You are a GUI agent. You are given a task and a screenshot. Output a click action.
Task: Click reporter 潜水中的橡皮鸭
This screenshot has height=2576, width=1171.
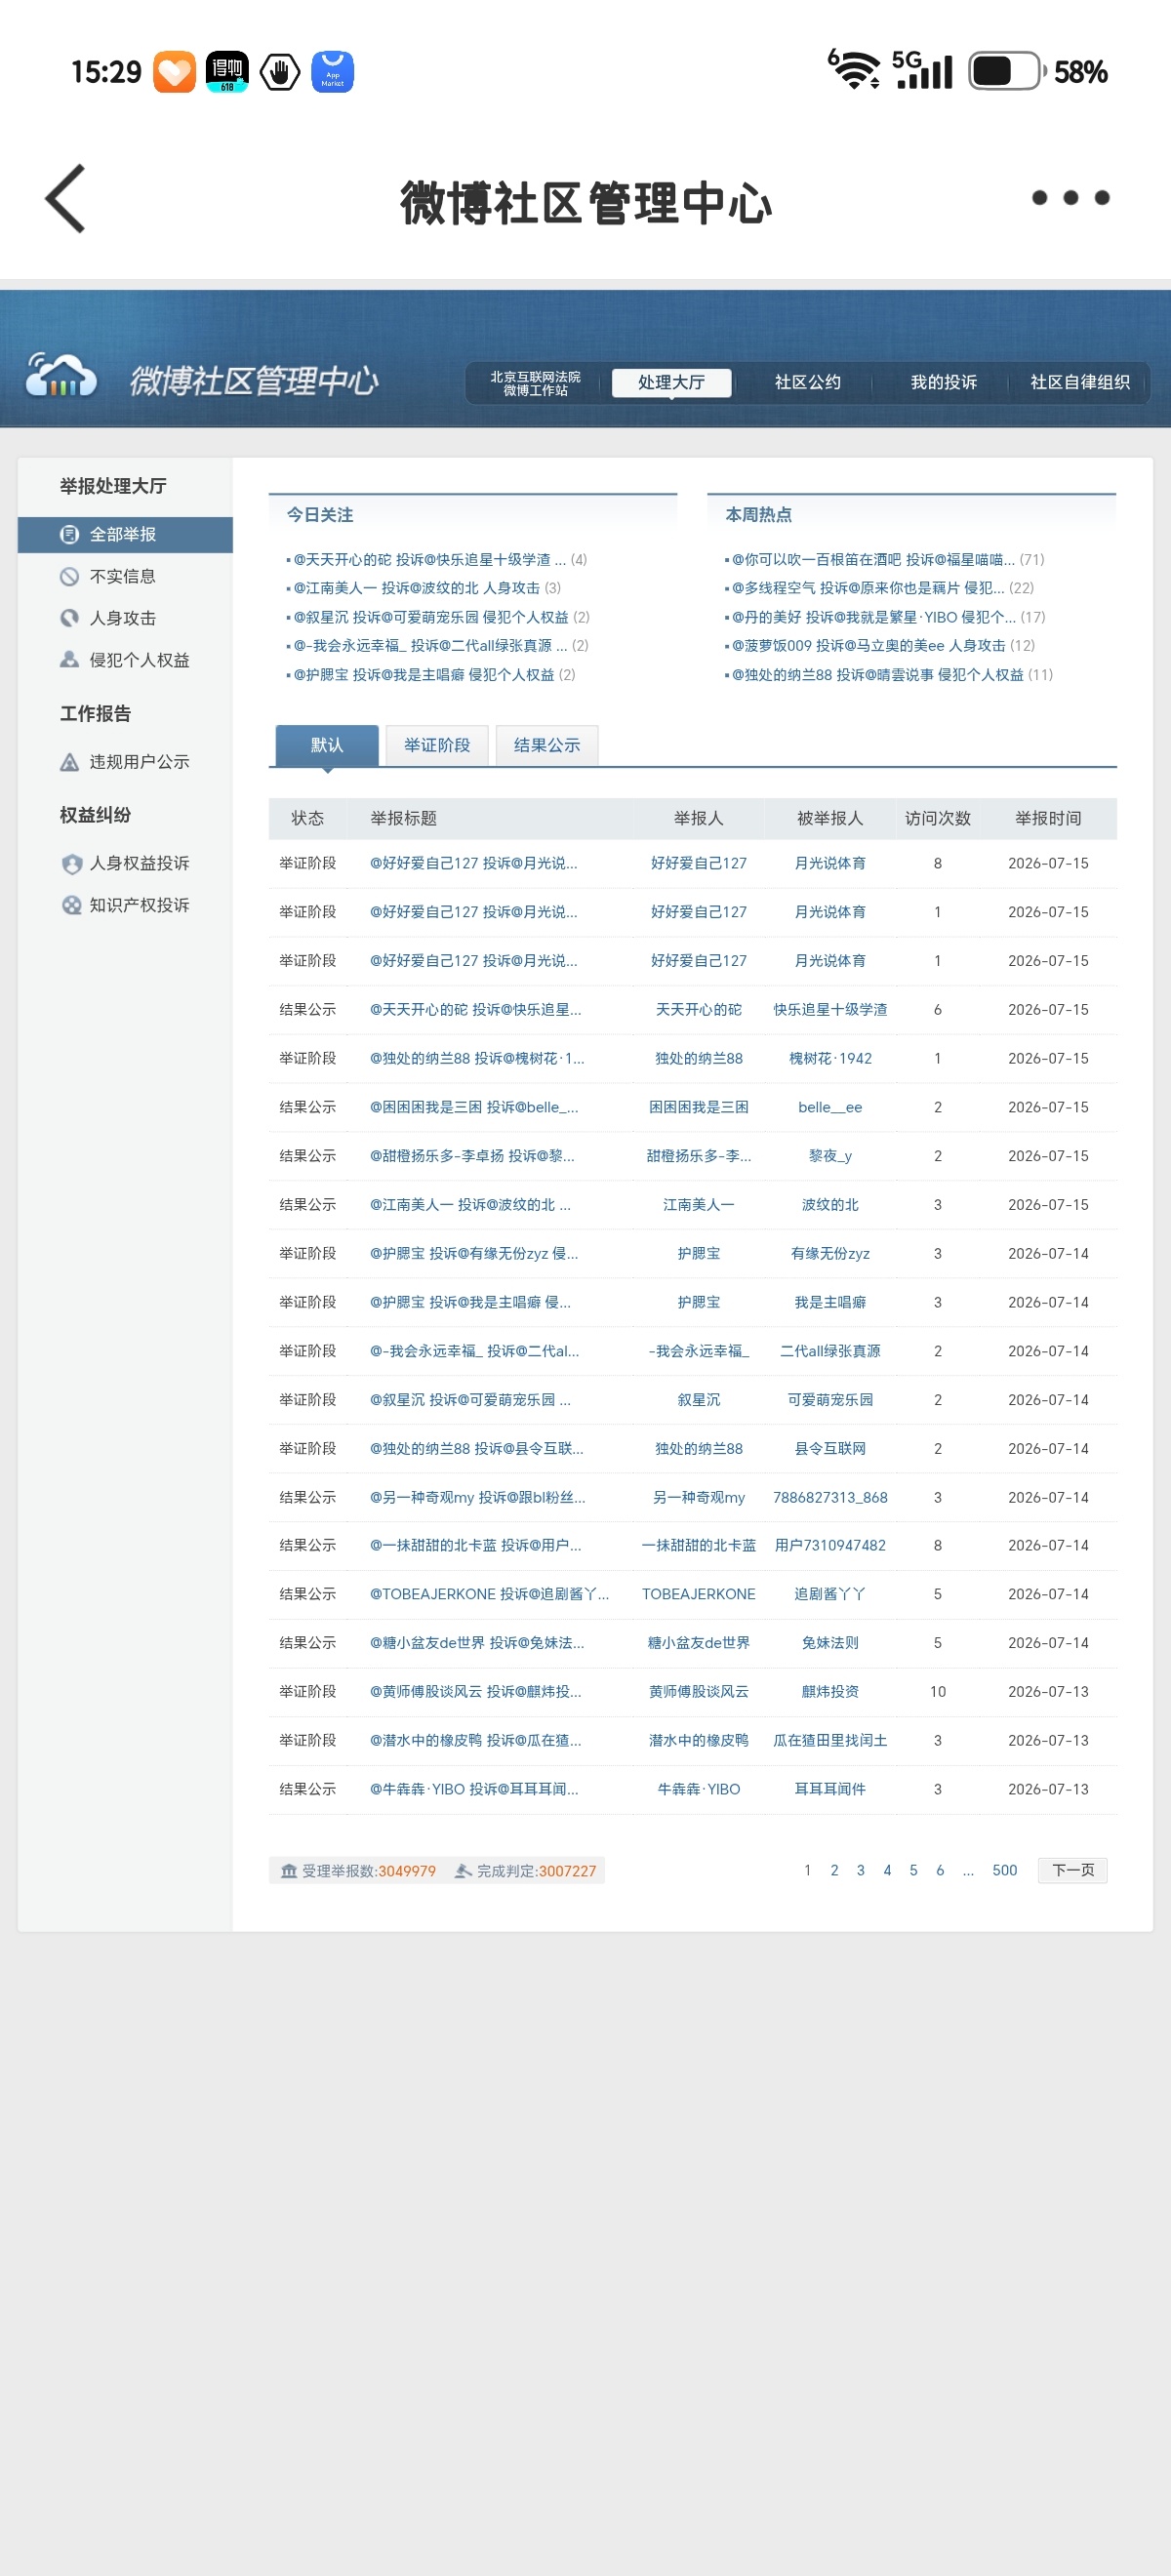[698, 1741]
